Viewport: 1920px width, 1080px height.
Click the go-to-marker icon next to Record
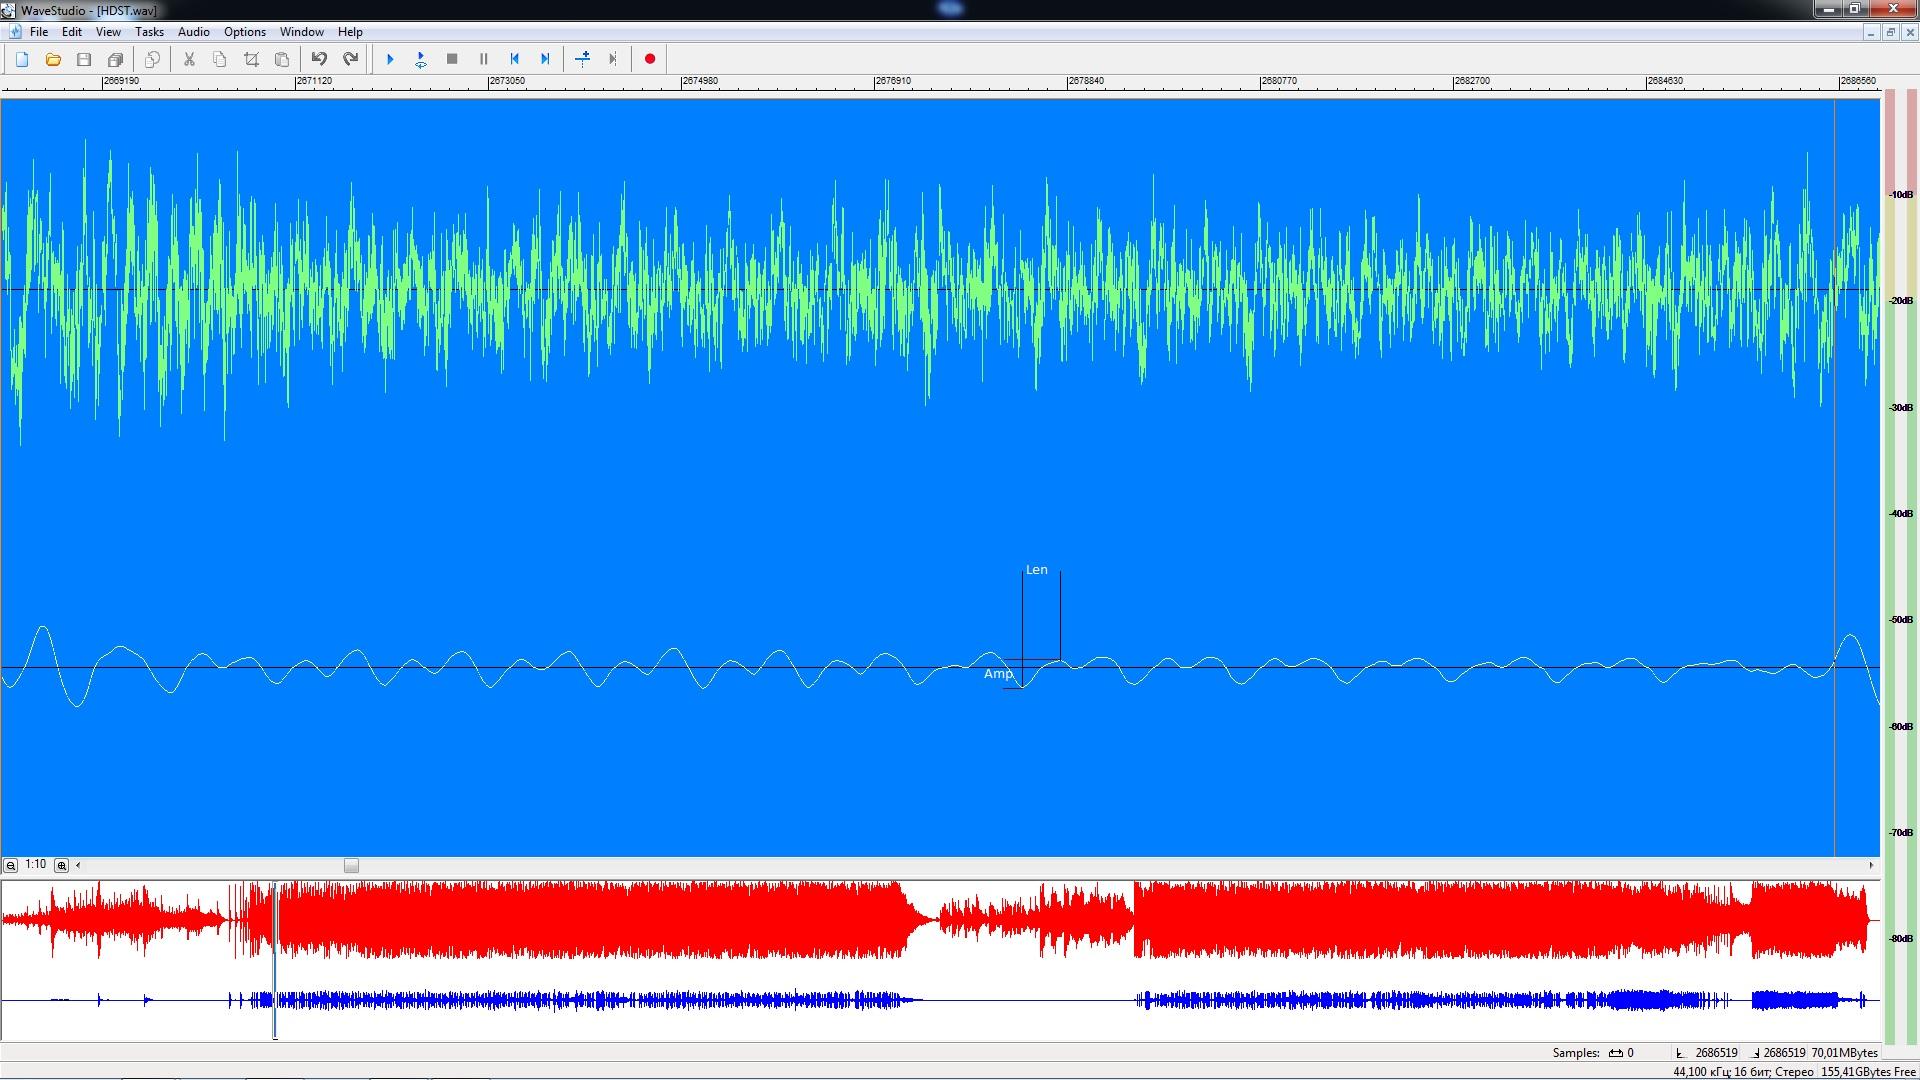coord(613,59)
